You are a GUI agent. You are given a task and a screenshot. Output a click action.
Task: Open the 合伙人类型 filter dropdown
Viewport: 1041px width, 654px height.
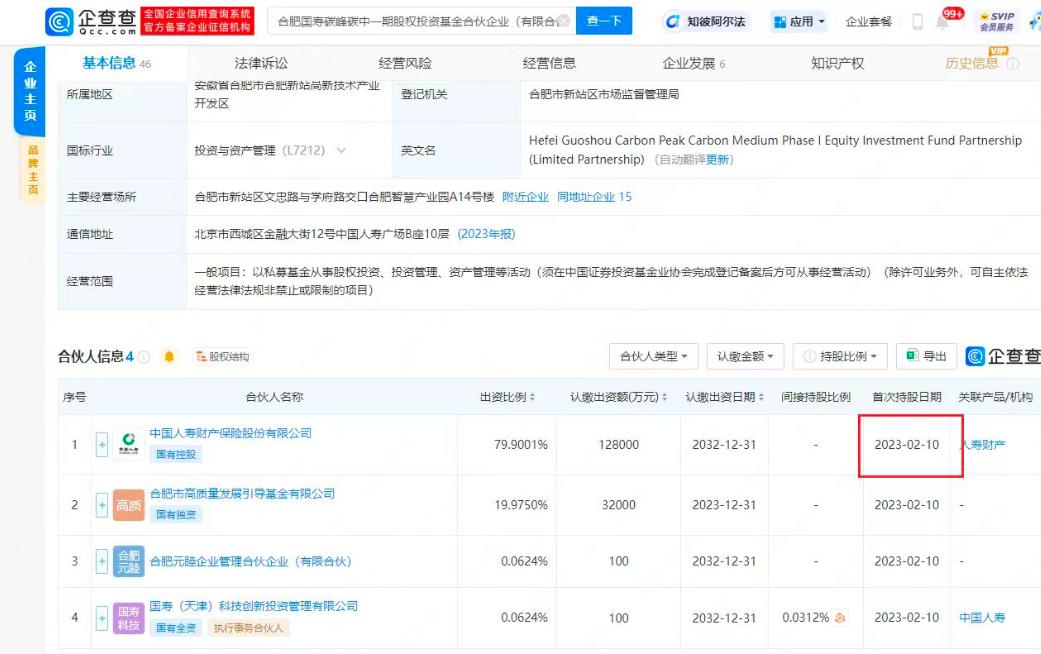[656, 356]
